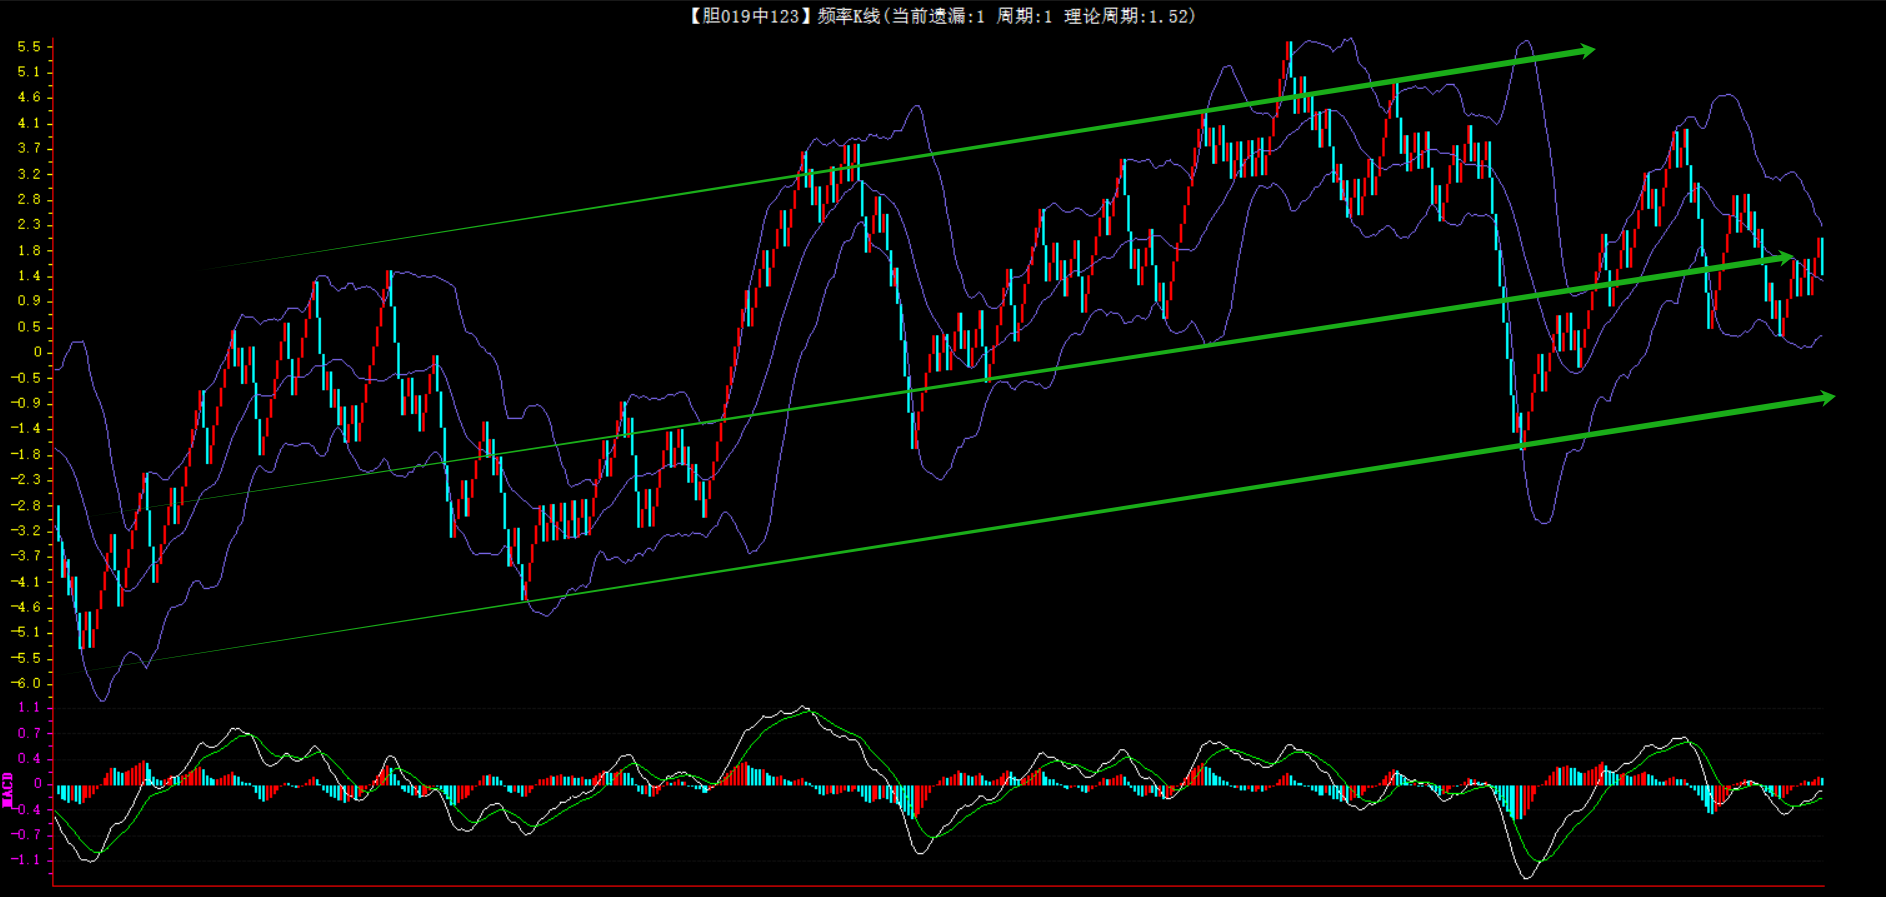This screenshot has width=1886, height=897.
Task: Select the -1.1 label on MACD axis
Action: click(27, 860)
